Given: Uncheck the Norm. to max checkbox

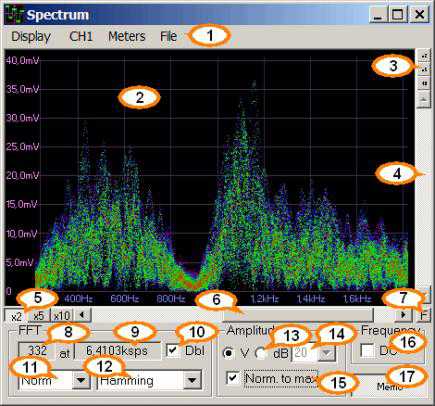Looking at the screenshot, I should [x=232, y=378].
